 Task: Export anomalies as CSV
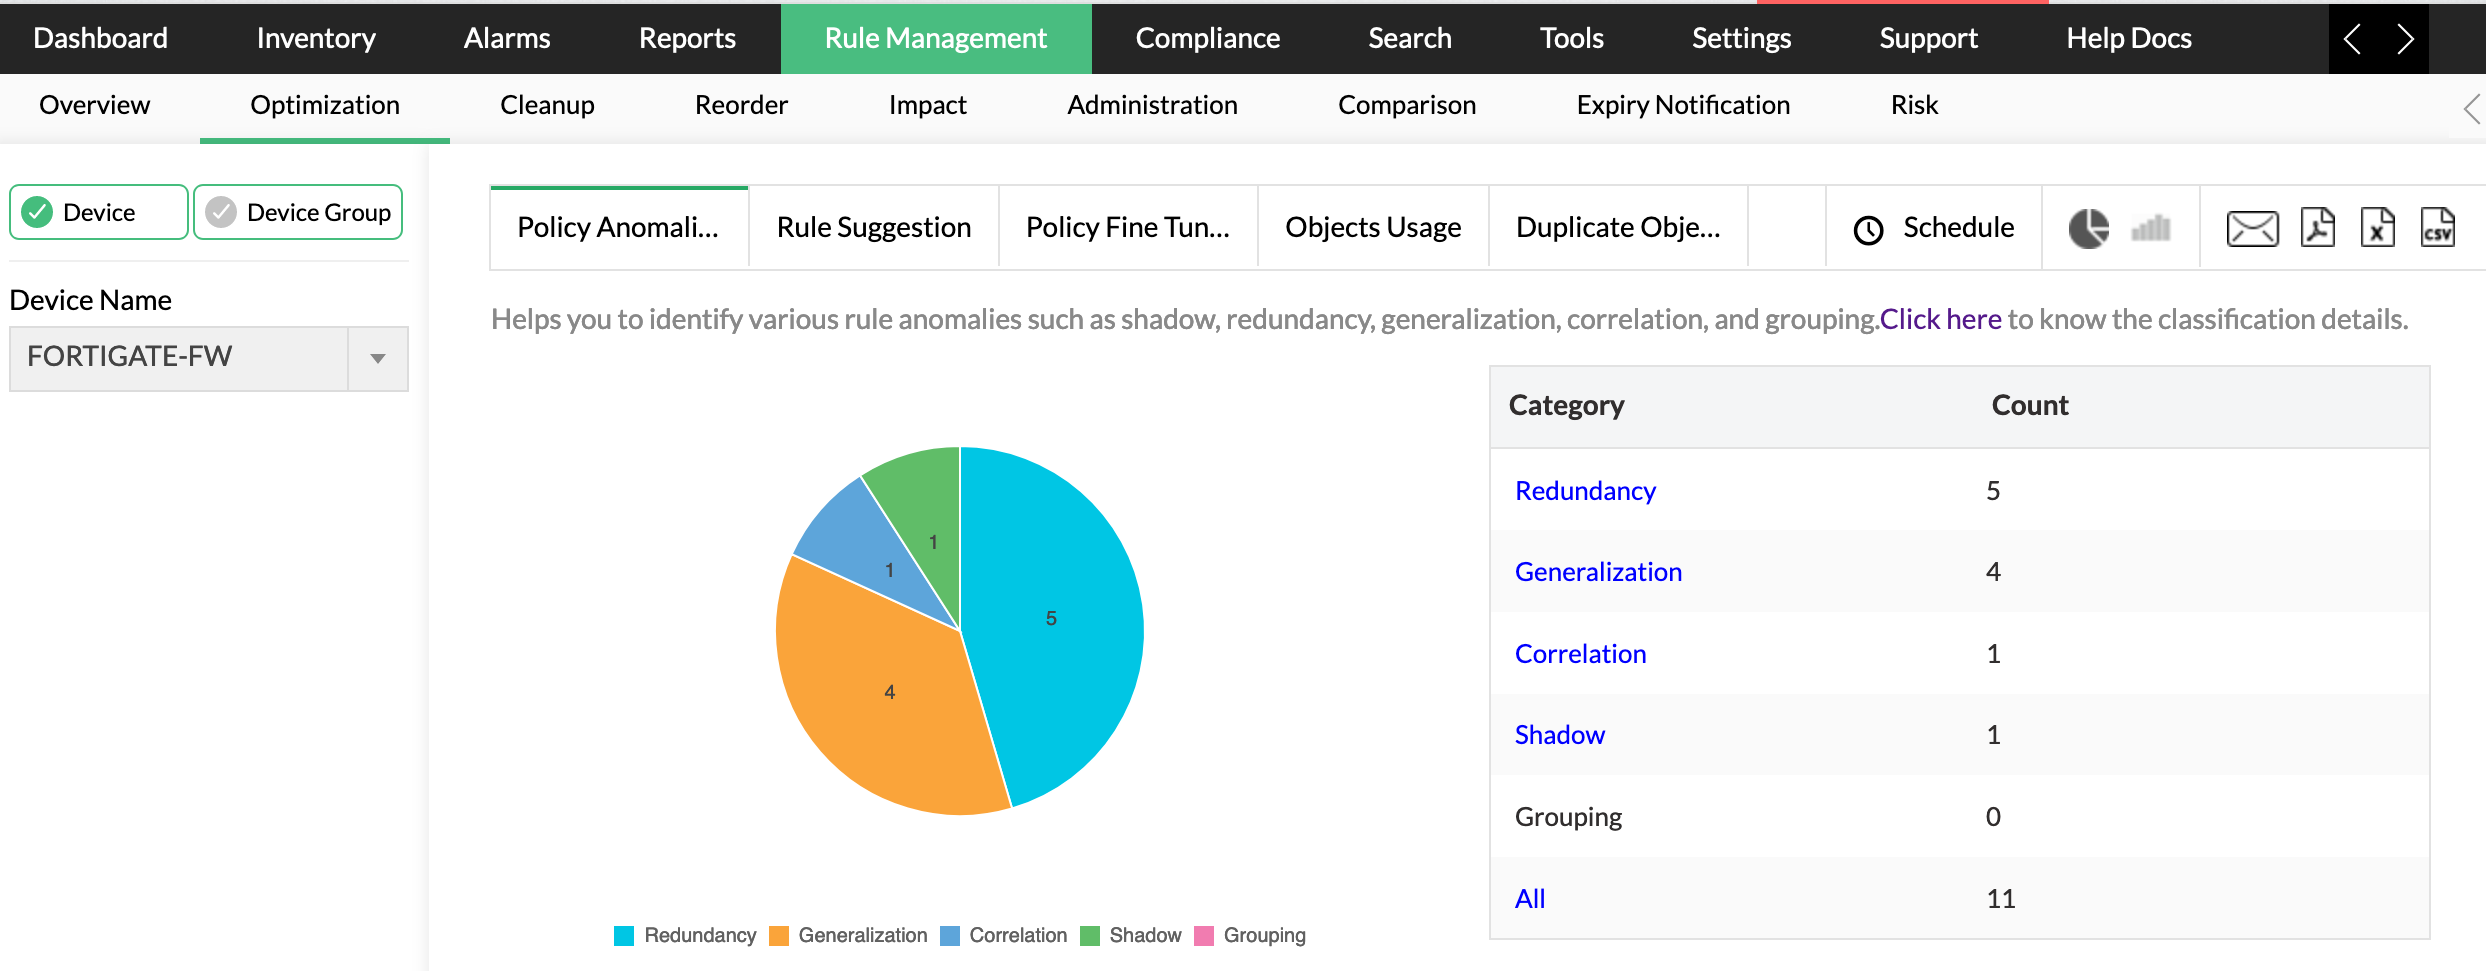(2440, 227)
